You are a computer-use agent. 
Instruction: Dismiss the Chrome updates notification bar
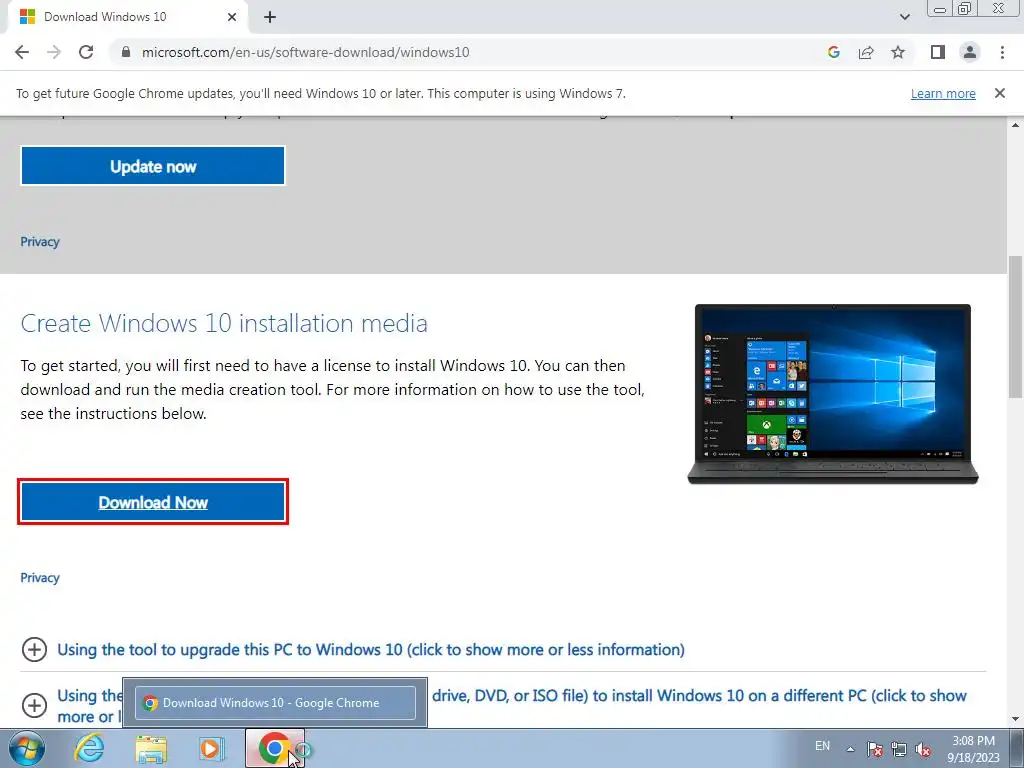pos(1000,93)
